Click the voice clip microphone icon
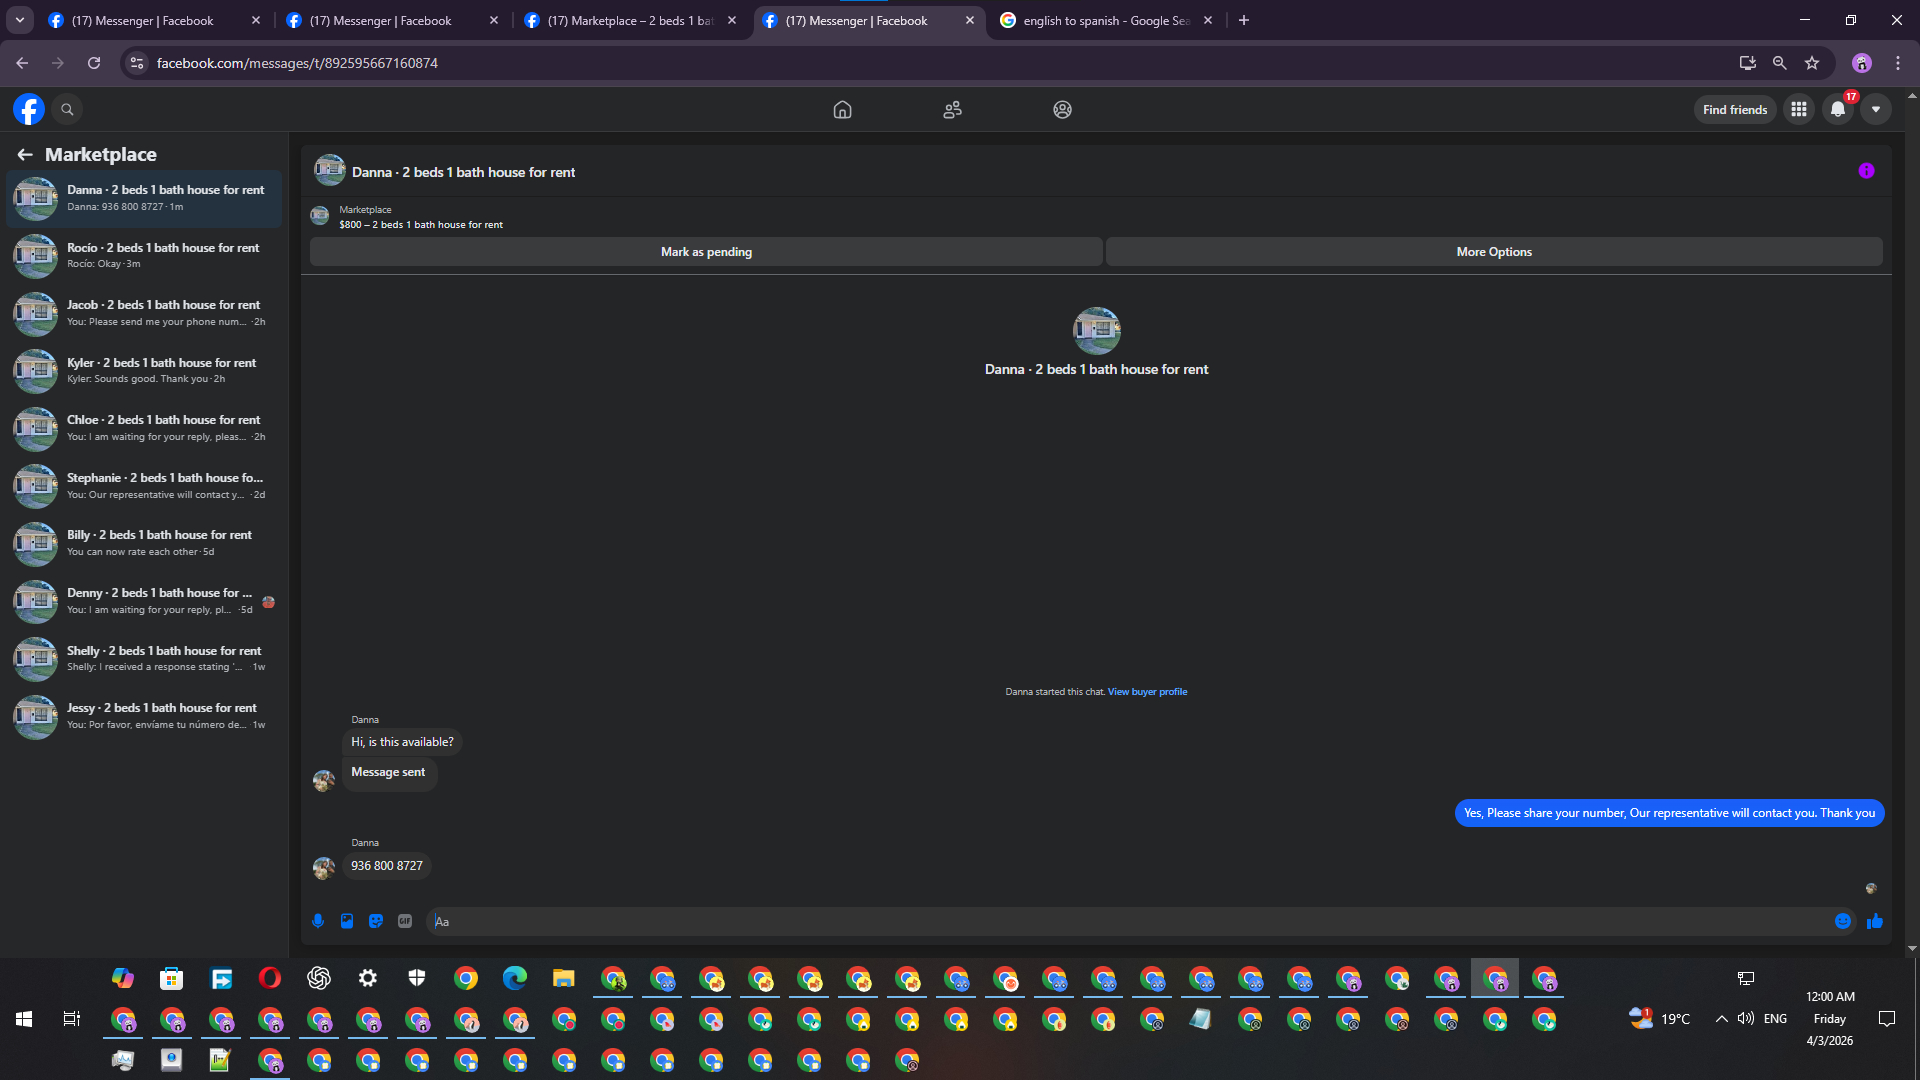The width and height of the screenshot is (1920, 1080). (318, 921)
